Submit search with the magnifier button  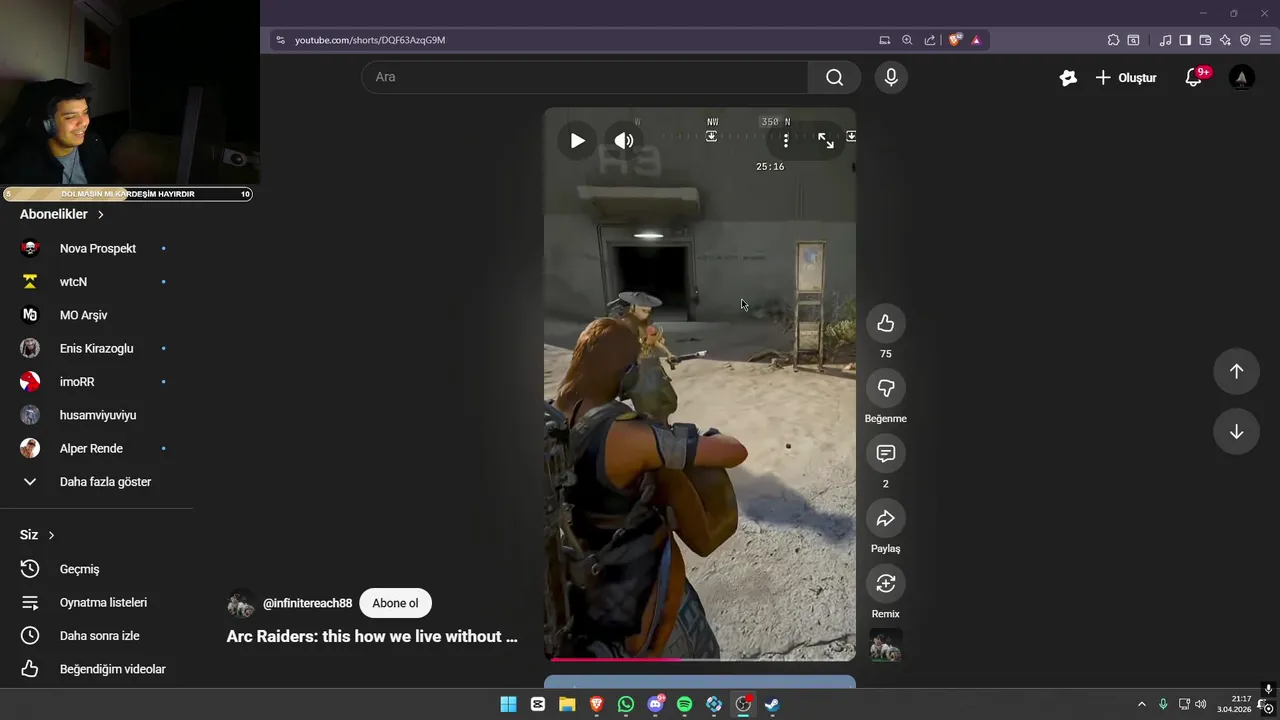(834, 77)
